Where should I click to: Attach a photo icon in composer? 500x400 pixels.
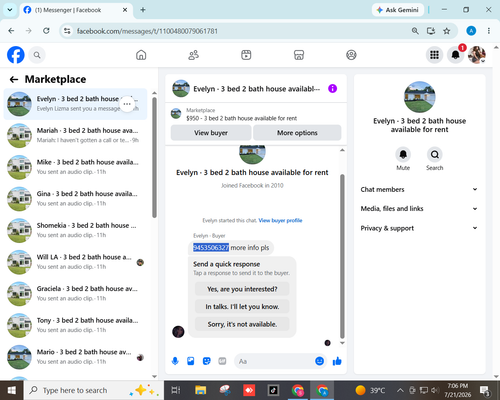click(191, 361)
